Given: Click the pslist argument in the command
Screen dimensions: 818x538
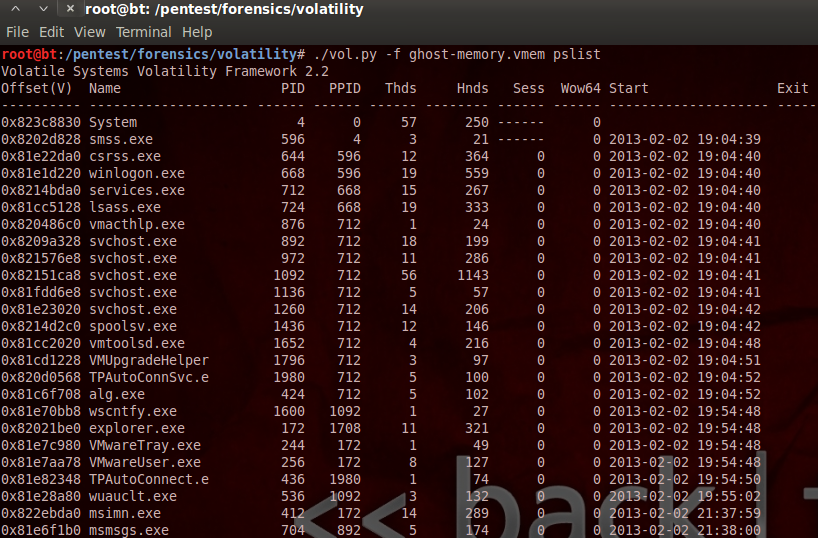Looking at the screenshot, I should coord(577,54).
